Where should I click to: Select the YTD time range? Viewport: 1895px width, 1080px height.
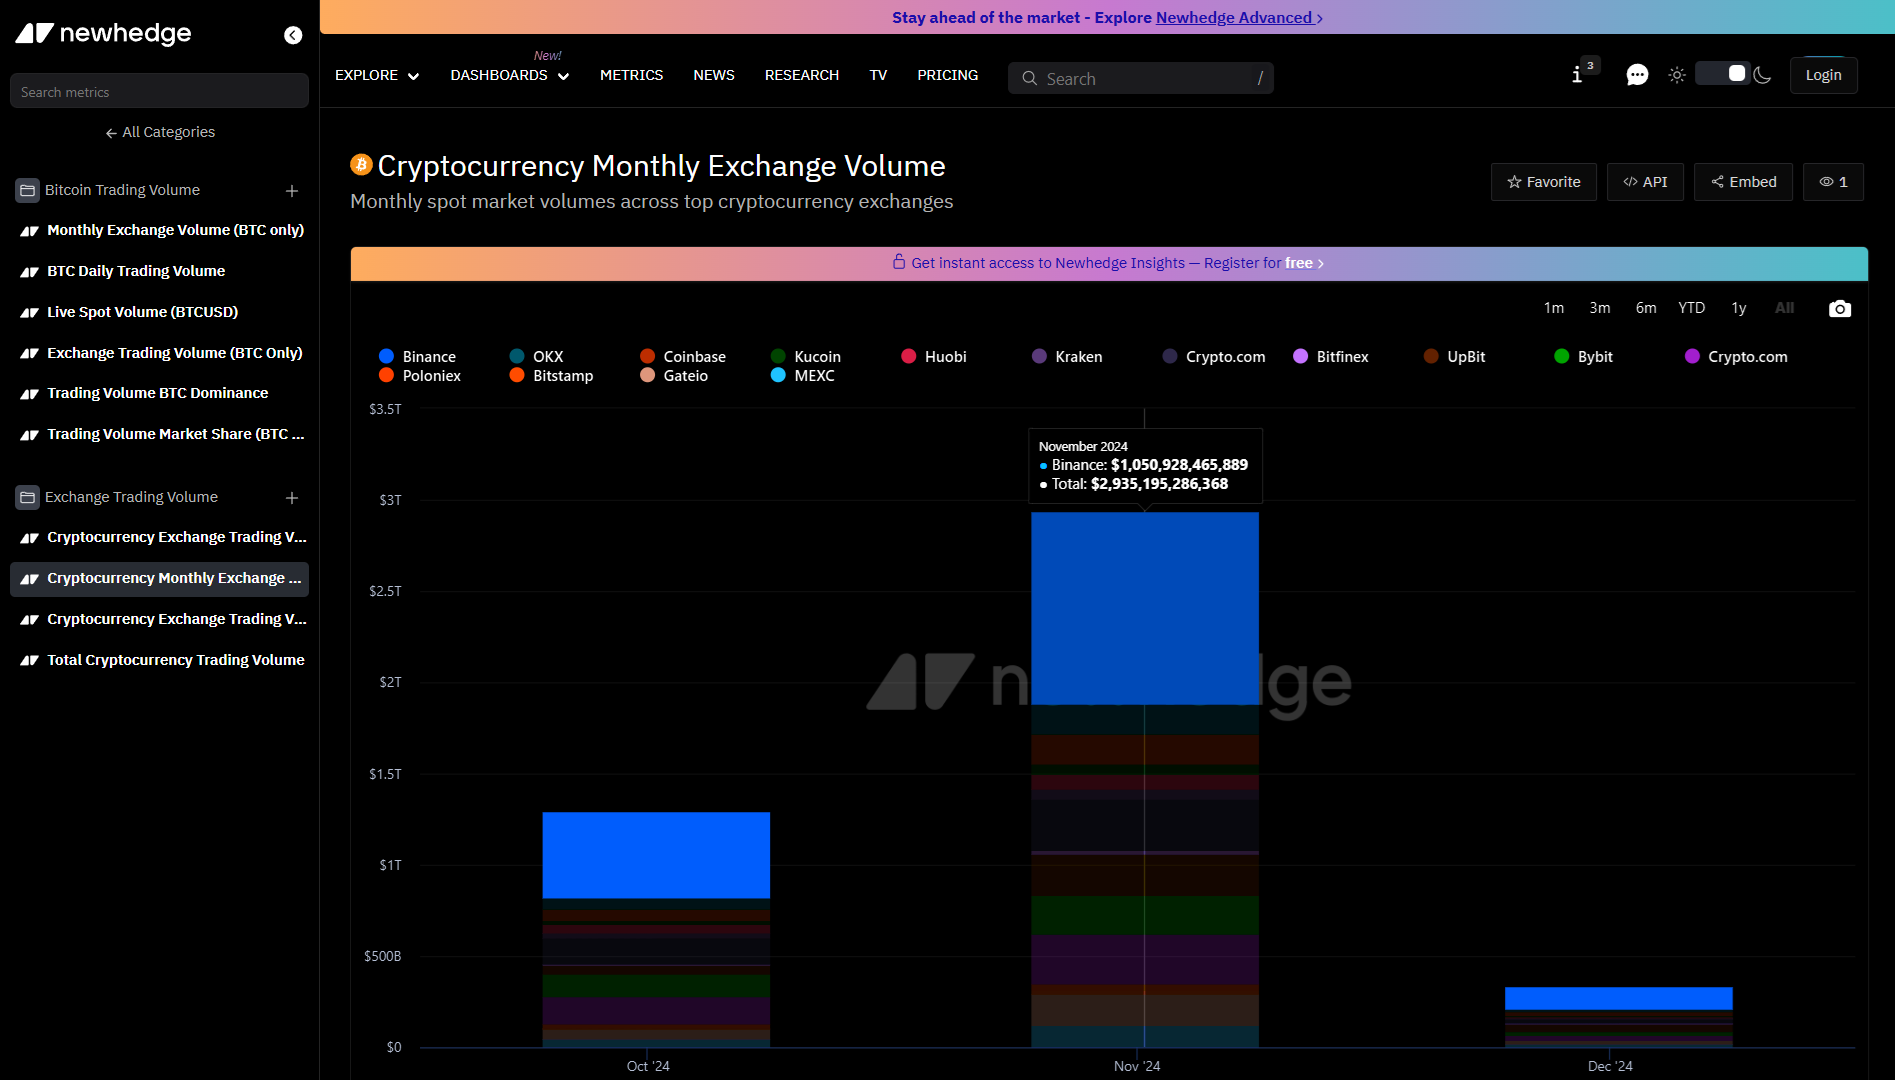1691,308
